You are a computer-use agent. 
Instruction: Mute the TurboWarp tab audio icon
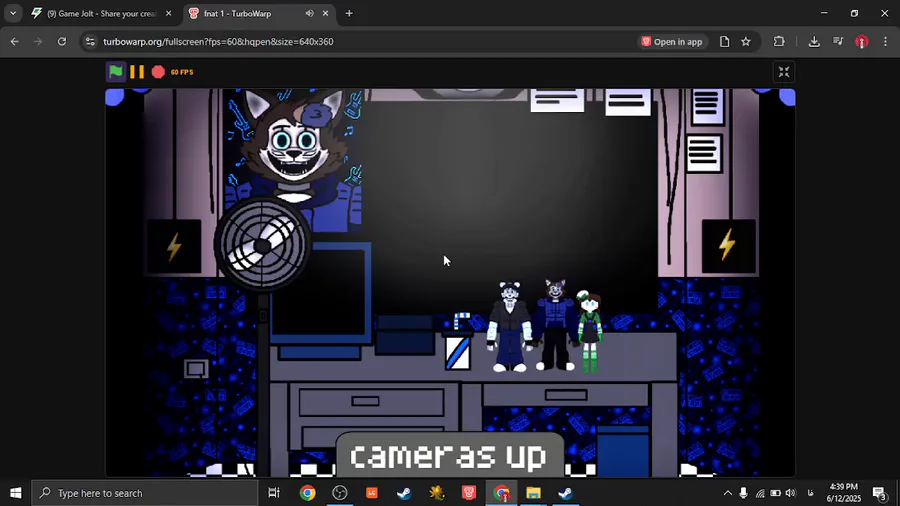click(x=309, y=13)
